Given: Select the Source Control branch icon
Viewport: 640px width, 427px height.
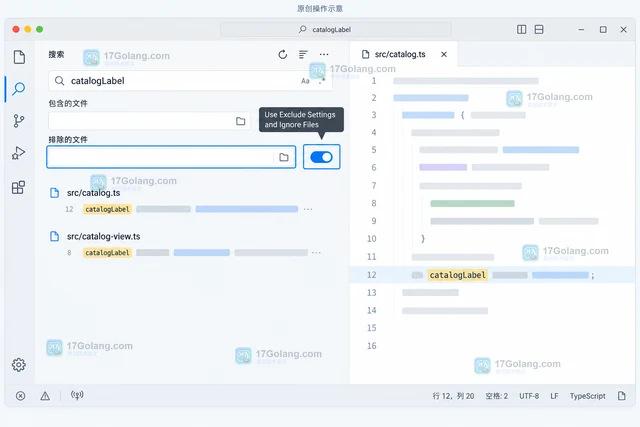Looking at the screenshot, I should 19,121.
